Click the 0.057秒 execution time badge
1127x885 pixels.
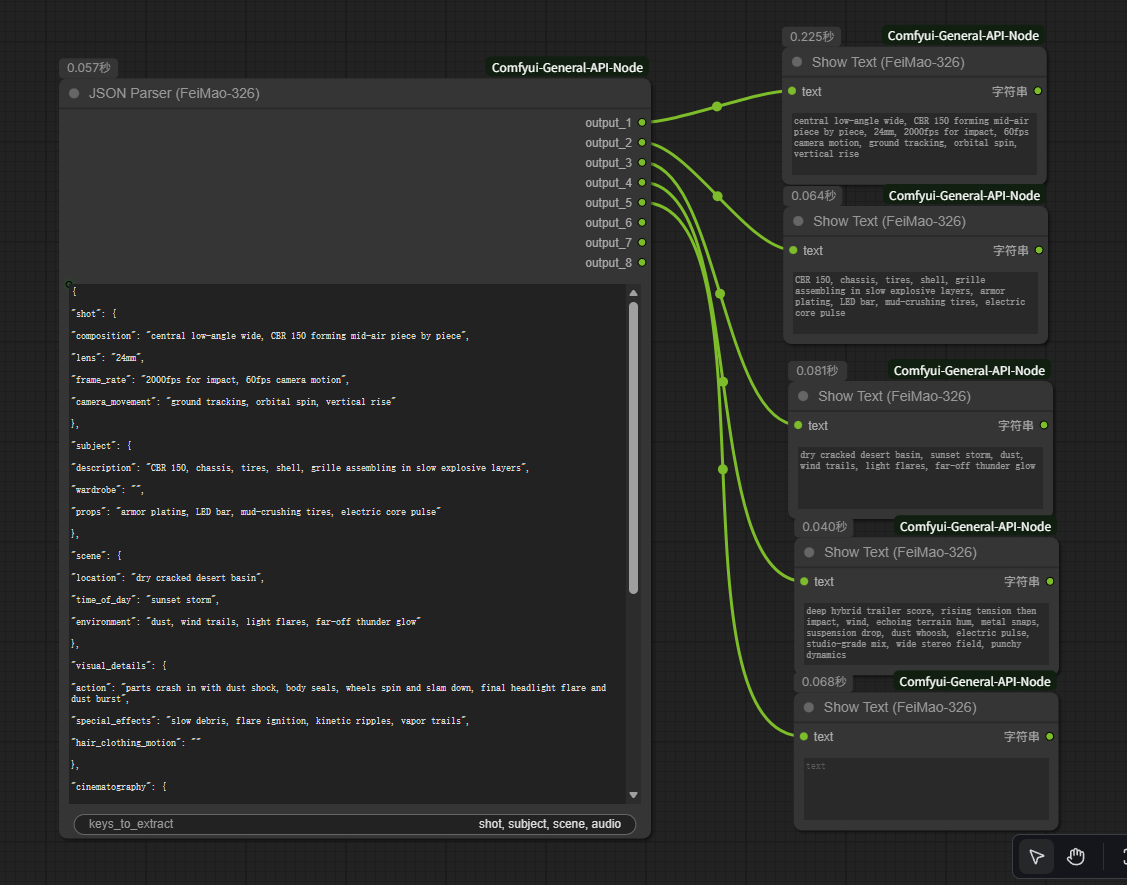88,68
